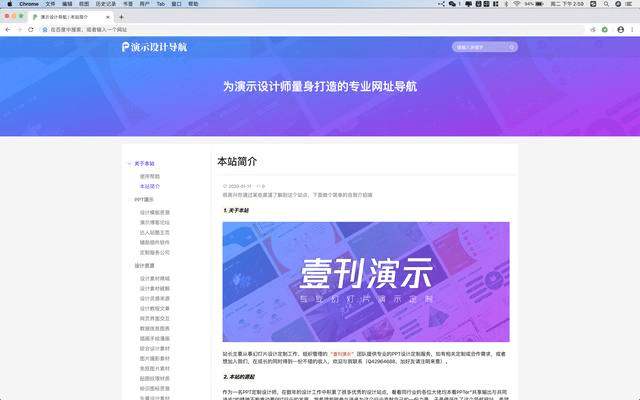The image size is (640, 400).
Task: Reload the page with the refresh icon
Action: pyautogui.click(x=31, y=29)
